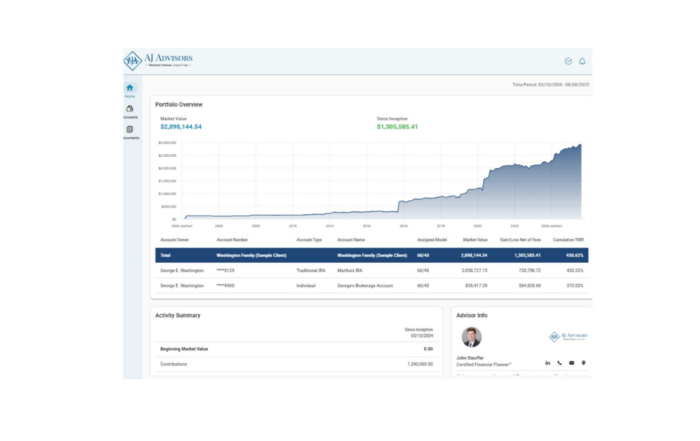
Task: Sort by Account Number column header
Action: point(232,240)
